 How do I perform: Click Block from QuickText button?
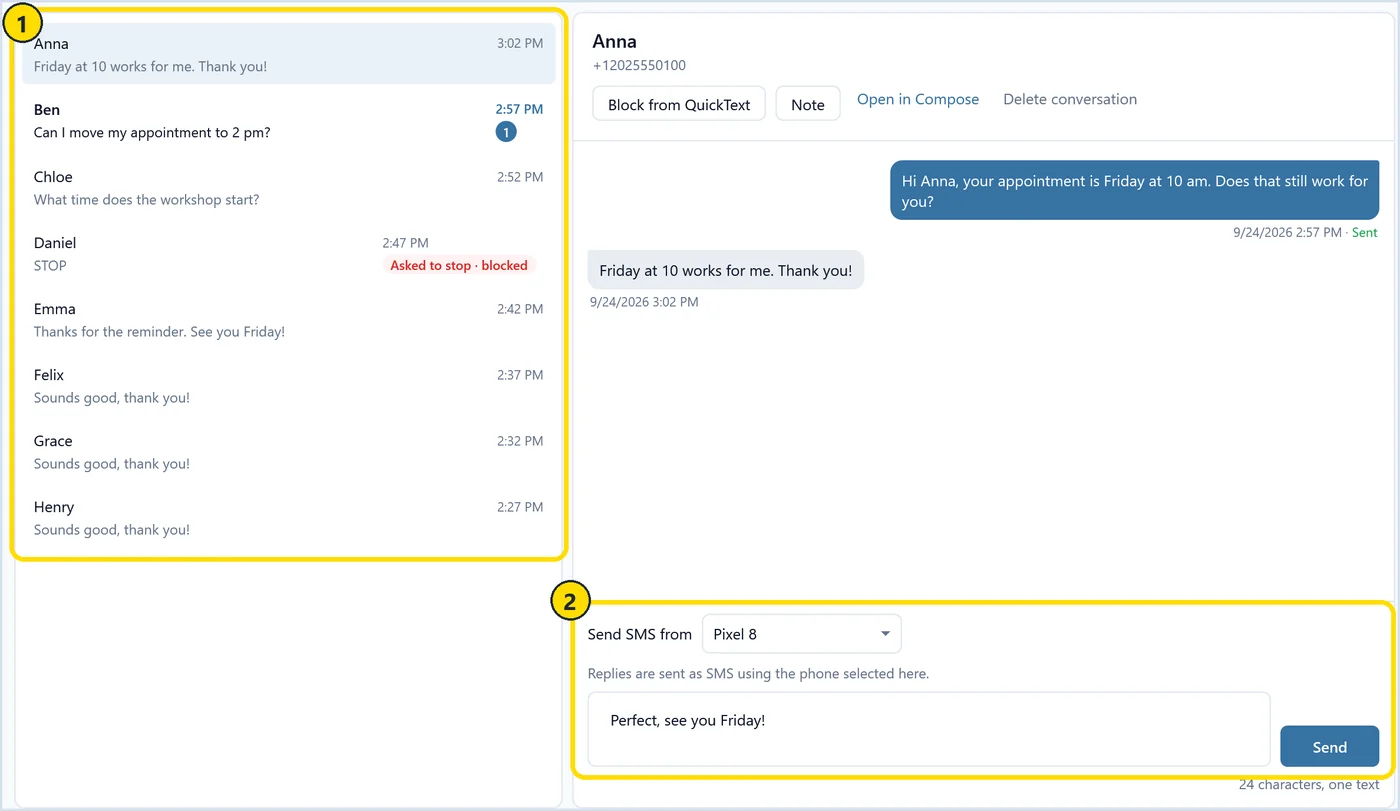[x=679, y=104]
